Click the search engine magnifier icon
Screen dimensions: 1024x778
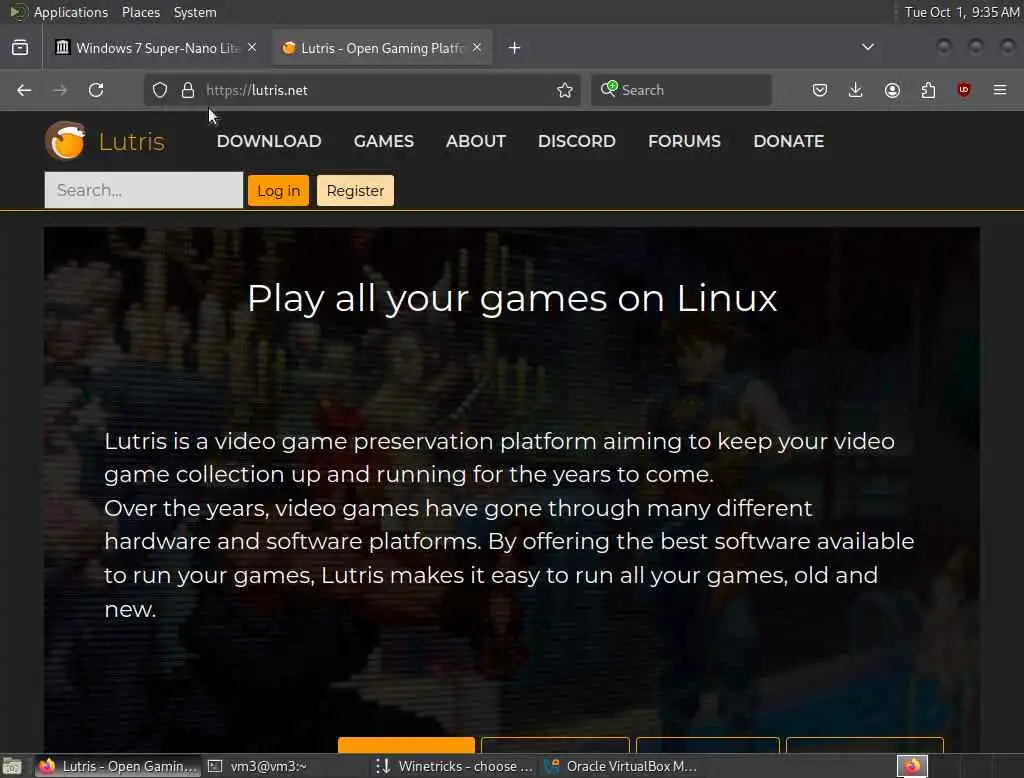pyautogui.click(x=609, y=89)
